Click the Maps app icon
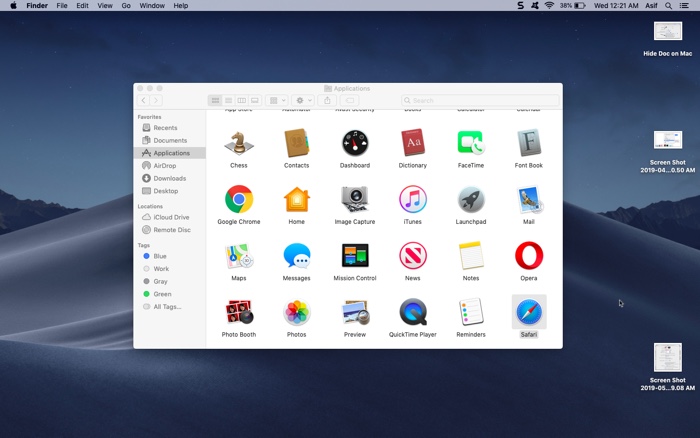This screenshot has height=438, width=700. click(239, 256)
